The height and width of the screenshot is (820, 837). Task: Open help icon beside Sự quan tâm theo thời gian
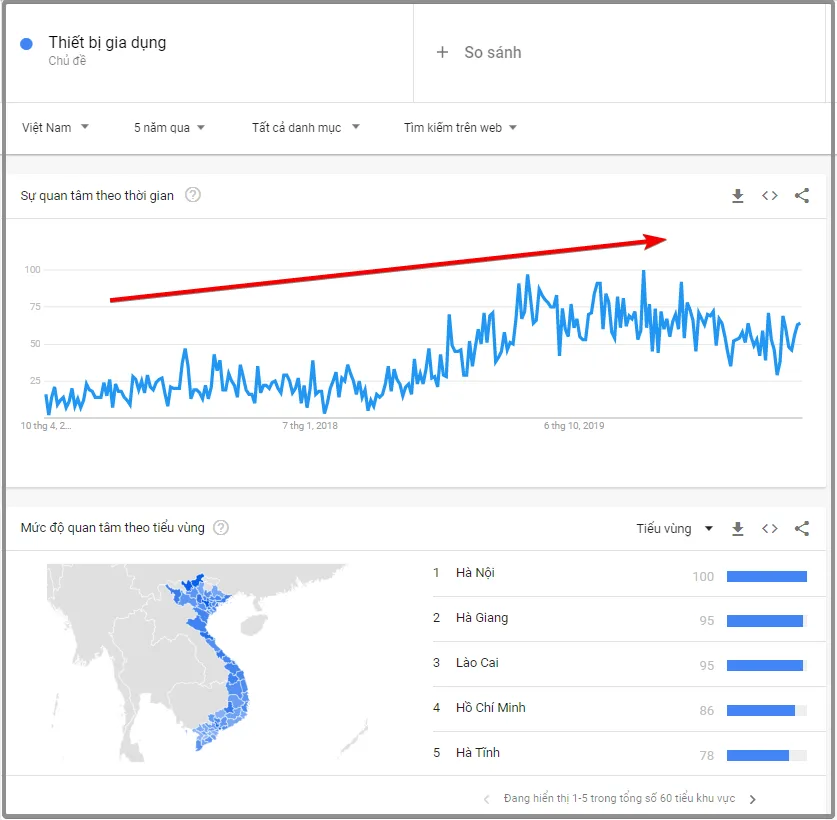[x=193, y=195]
